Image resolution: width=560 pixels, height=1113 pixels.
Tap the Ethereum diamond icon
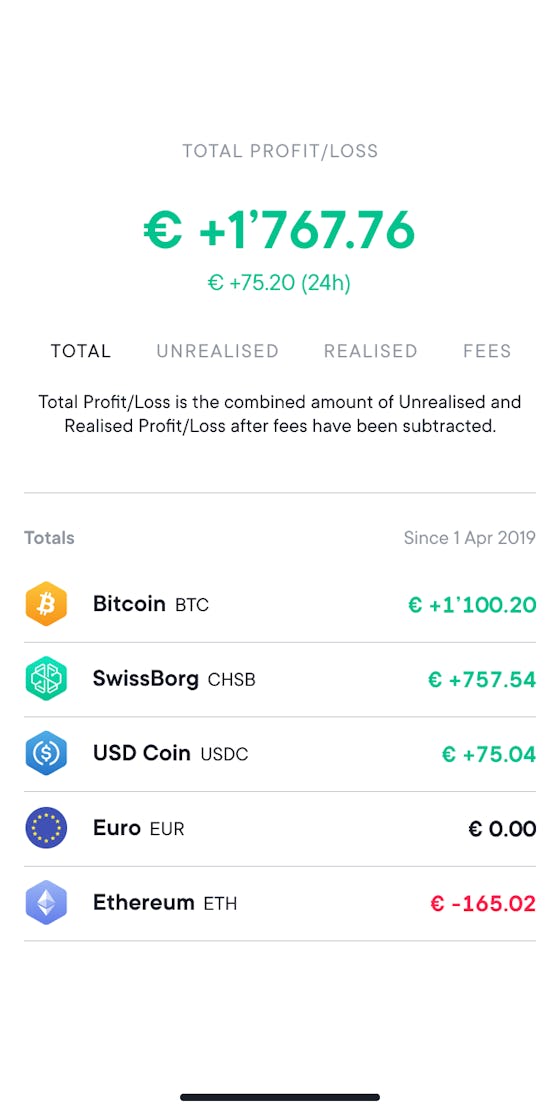click(46, 903)
